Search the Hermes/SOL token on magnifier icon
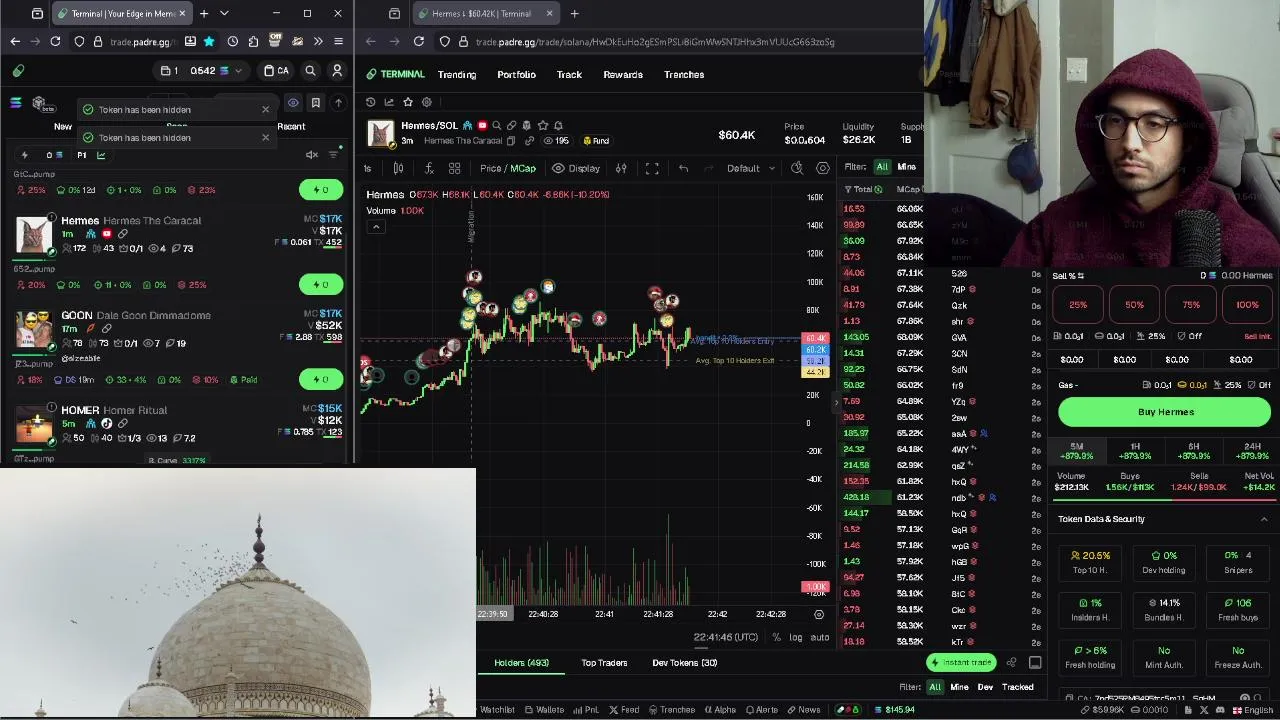The width and height of the screenshot is (1280, 720). click(496, 126)
